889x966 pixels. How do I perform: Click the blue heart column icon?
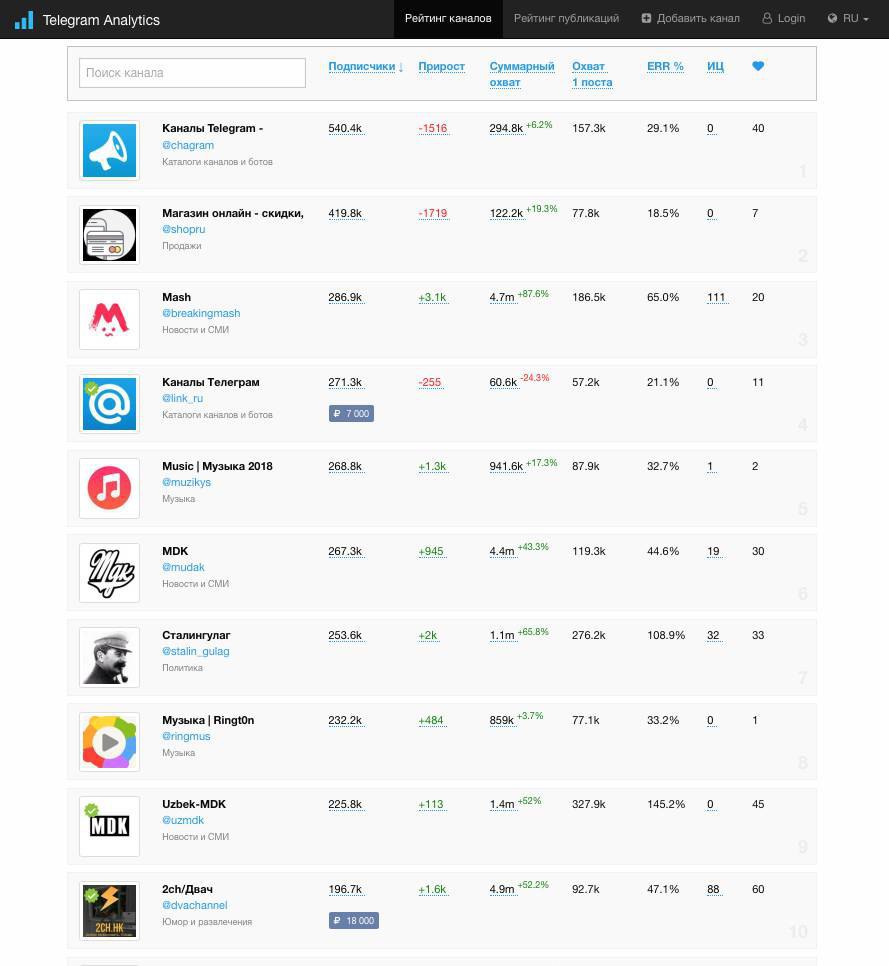(x=758, y=66)
